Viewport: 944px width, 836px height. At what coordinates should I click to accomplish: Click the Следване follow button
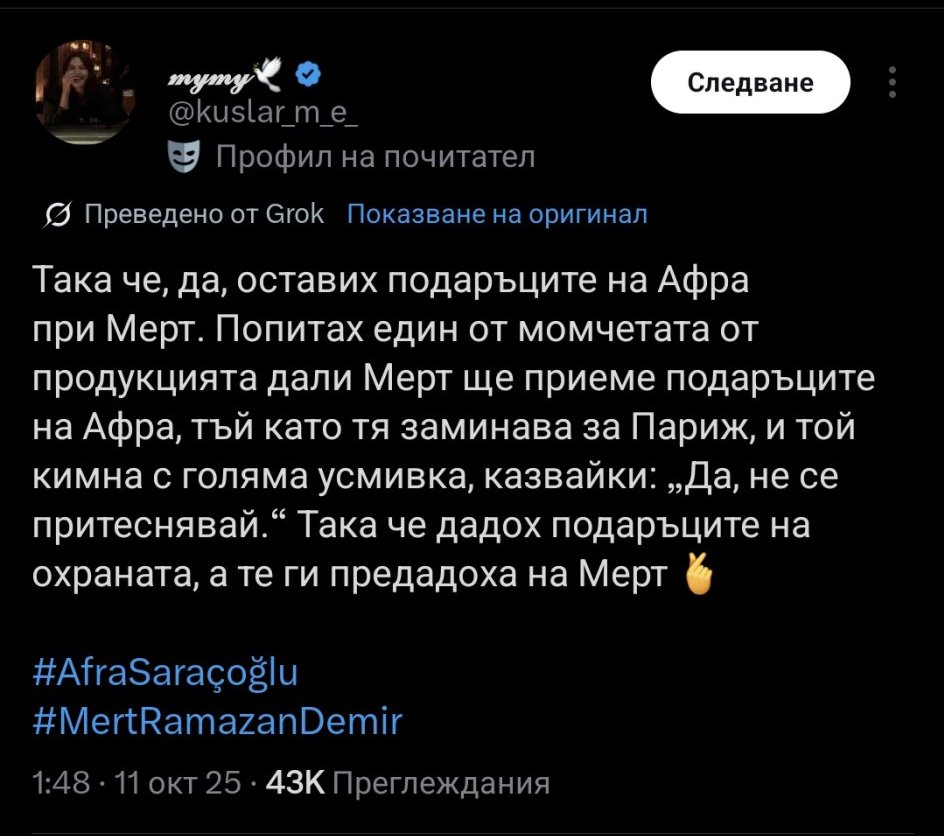tap(750, 82)
